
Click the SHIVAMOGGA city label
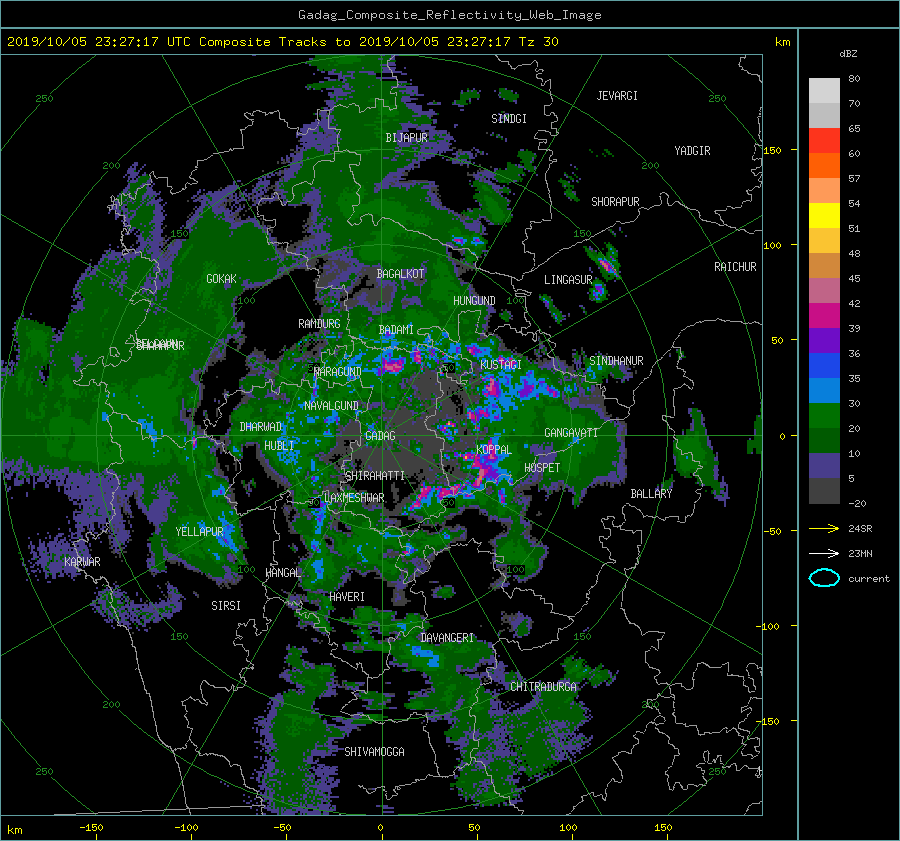pyautogui.click(x=374, y=751)
